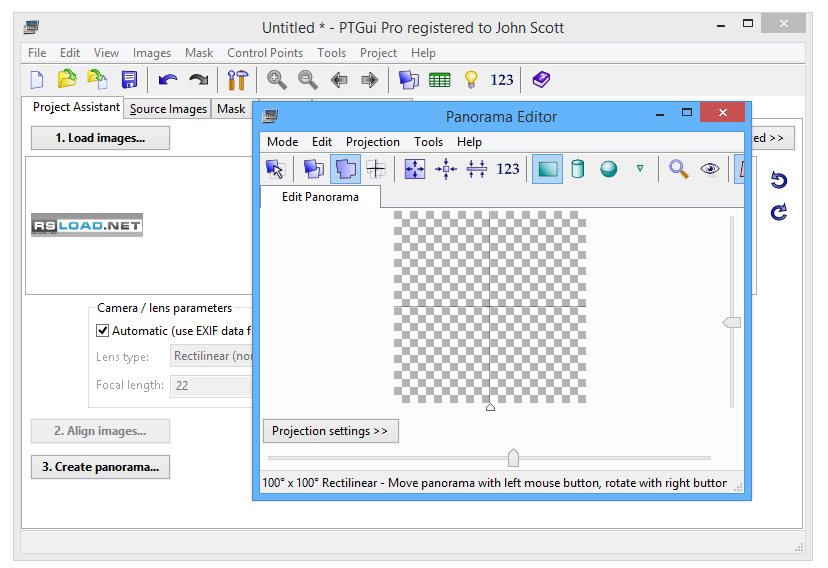
Task: Click the 2. Align images button
Action: [x=100, y=431]
